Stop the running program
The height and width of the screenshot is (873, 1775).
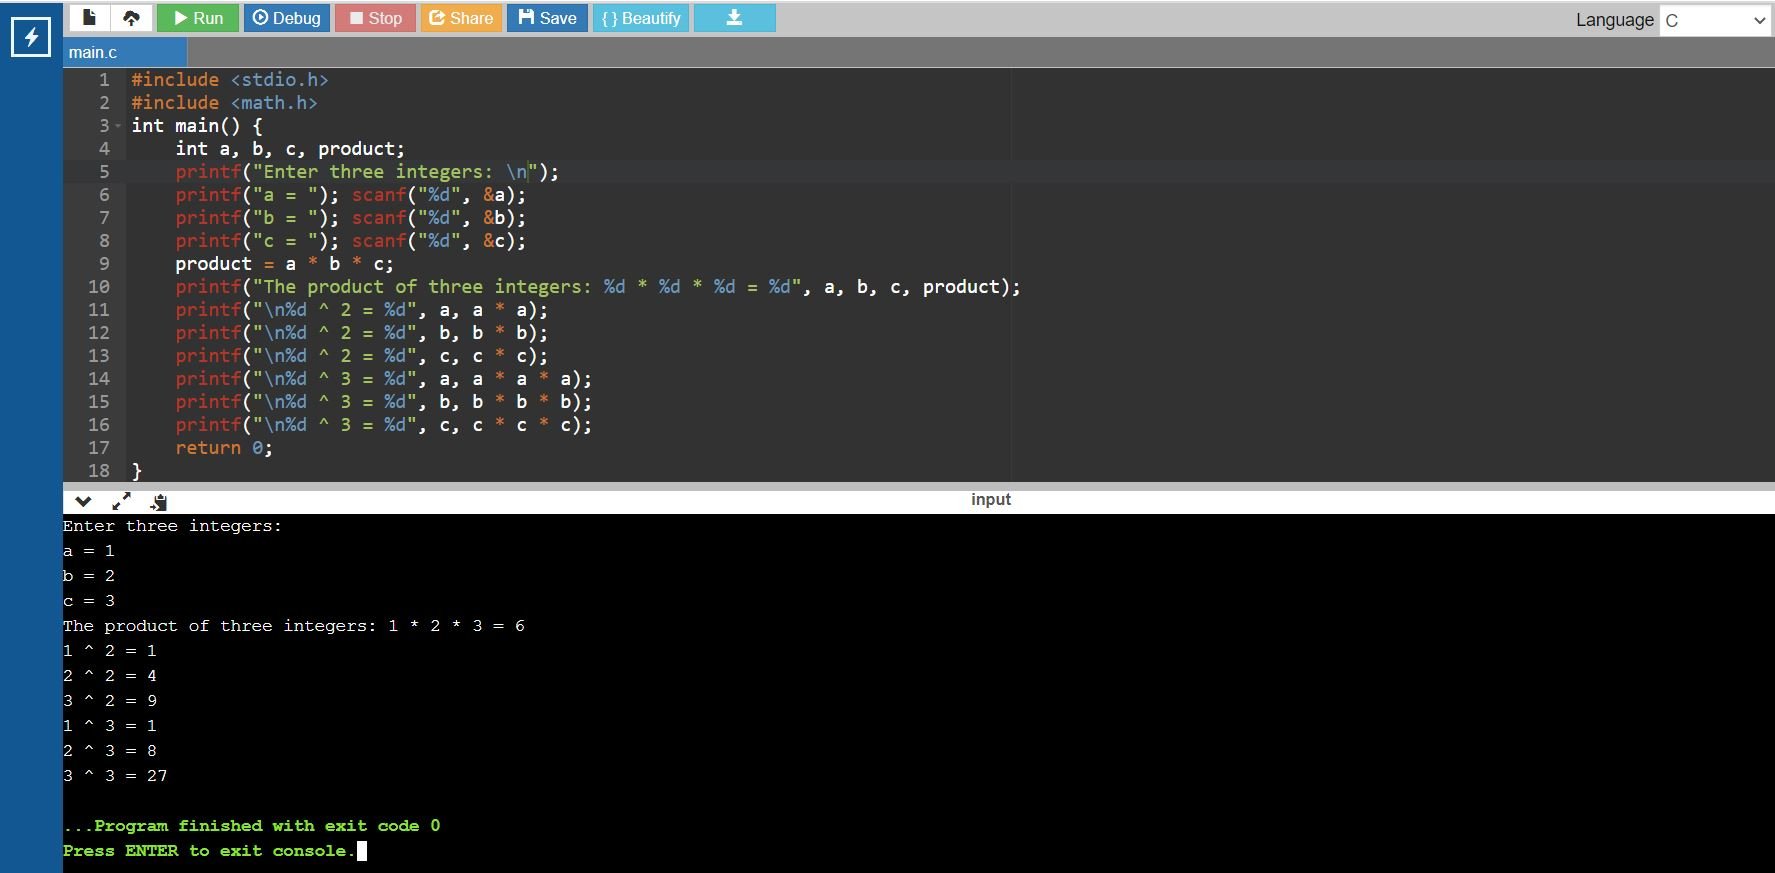pyautogui.click(x=375, y=18)
